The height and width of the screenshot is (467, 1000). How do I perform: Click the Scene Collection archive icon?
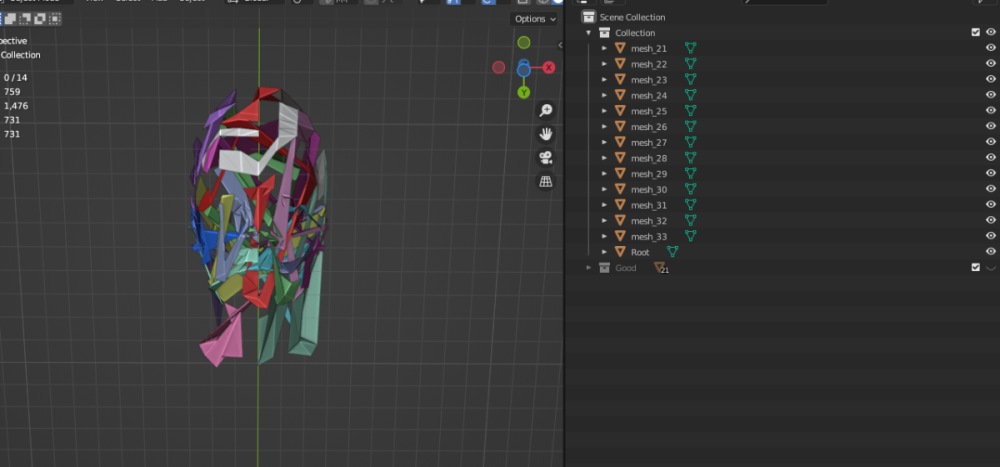(x=588, y=17)
